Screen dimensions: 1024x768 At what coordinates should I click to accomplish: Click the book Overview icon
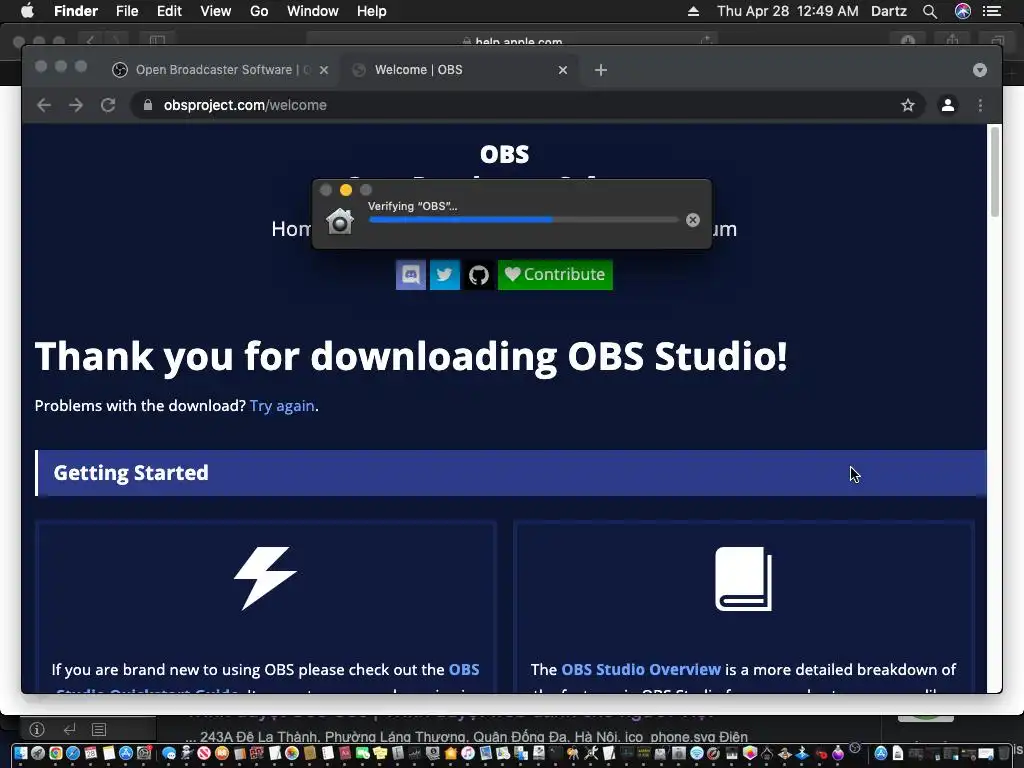click(743, 579)
